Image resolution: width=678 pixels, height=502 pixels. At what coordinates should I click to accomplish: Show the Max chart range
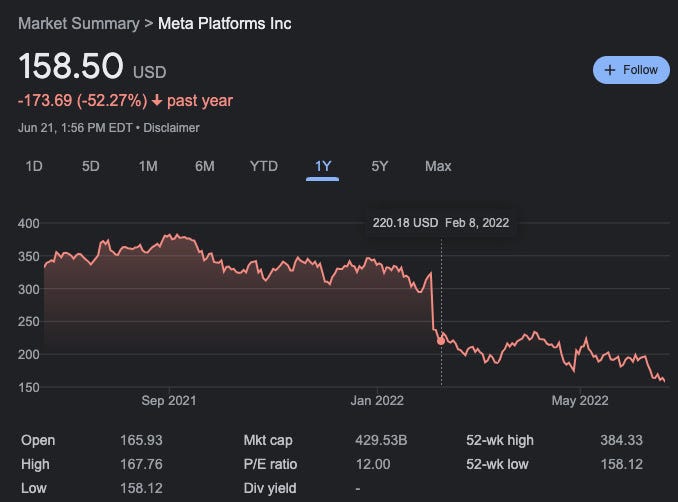click(x=438, y=166)
